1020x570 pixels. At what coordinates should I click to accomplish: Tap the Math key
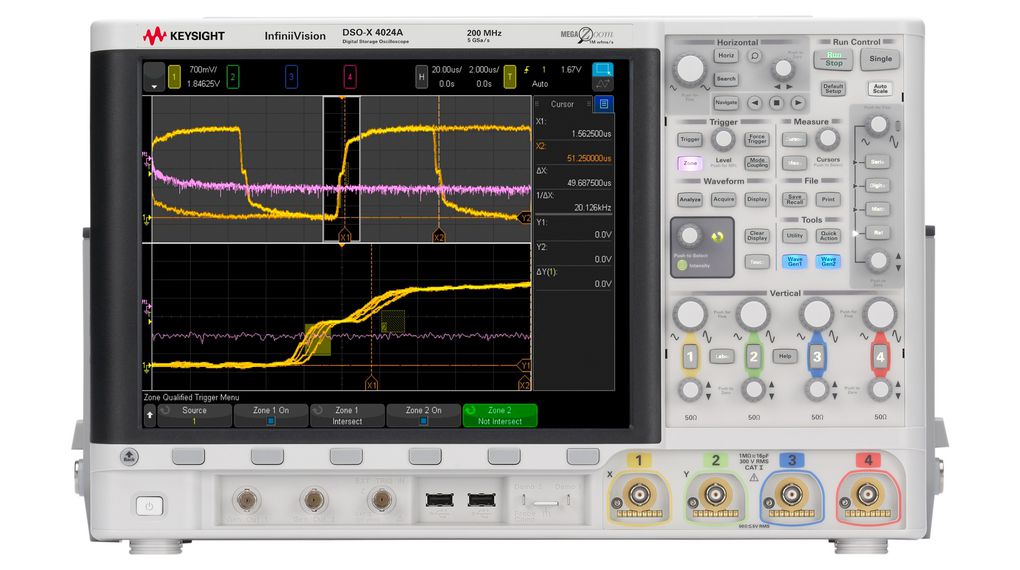877,209
